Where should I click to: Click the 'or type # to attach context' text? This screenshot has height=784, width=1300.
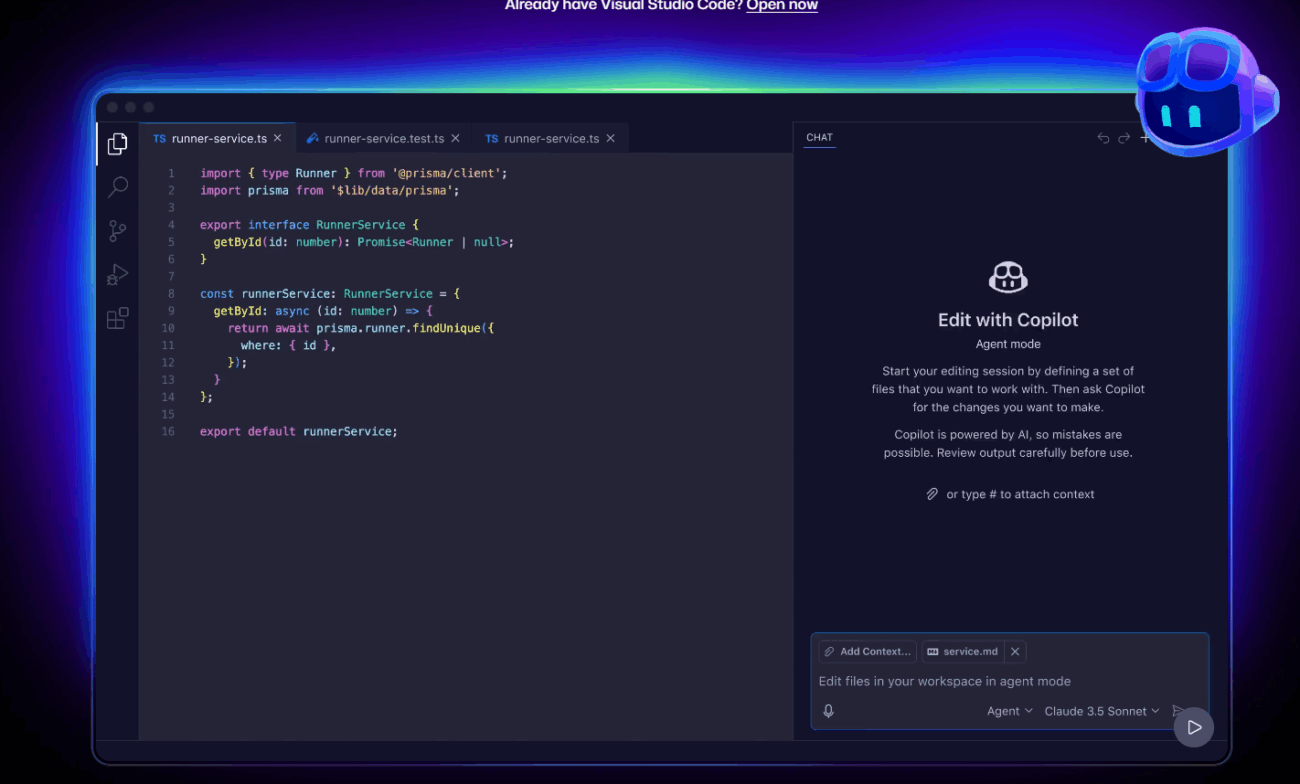click(x=1020, y=494)
